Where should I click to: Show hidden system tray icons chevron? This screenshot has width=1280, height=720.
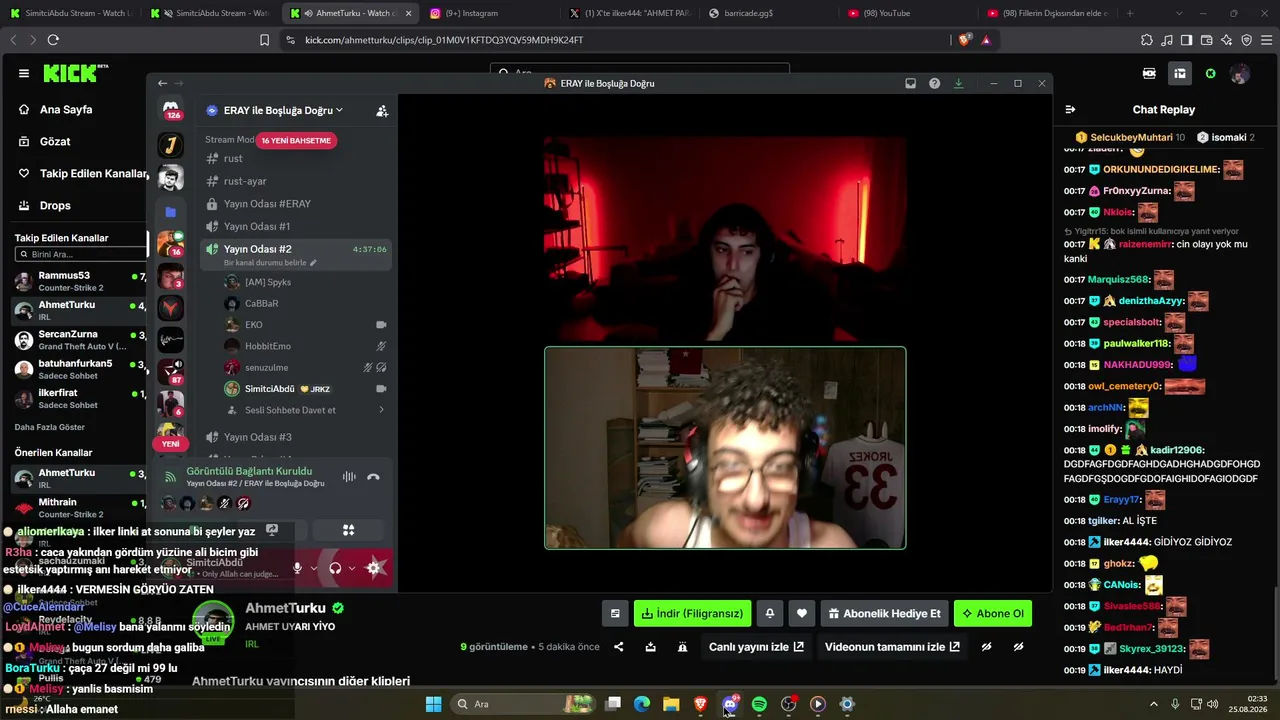(x=1153, y=704)
